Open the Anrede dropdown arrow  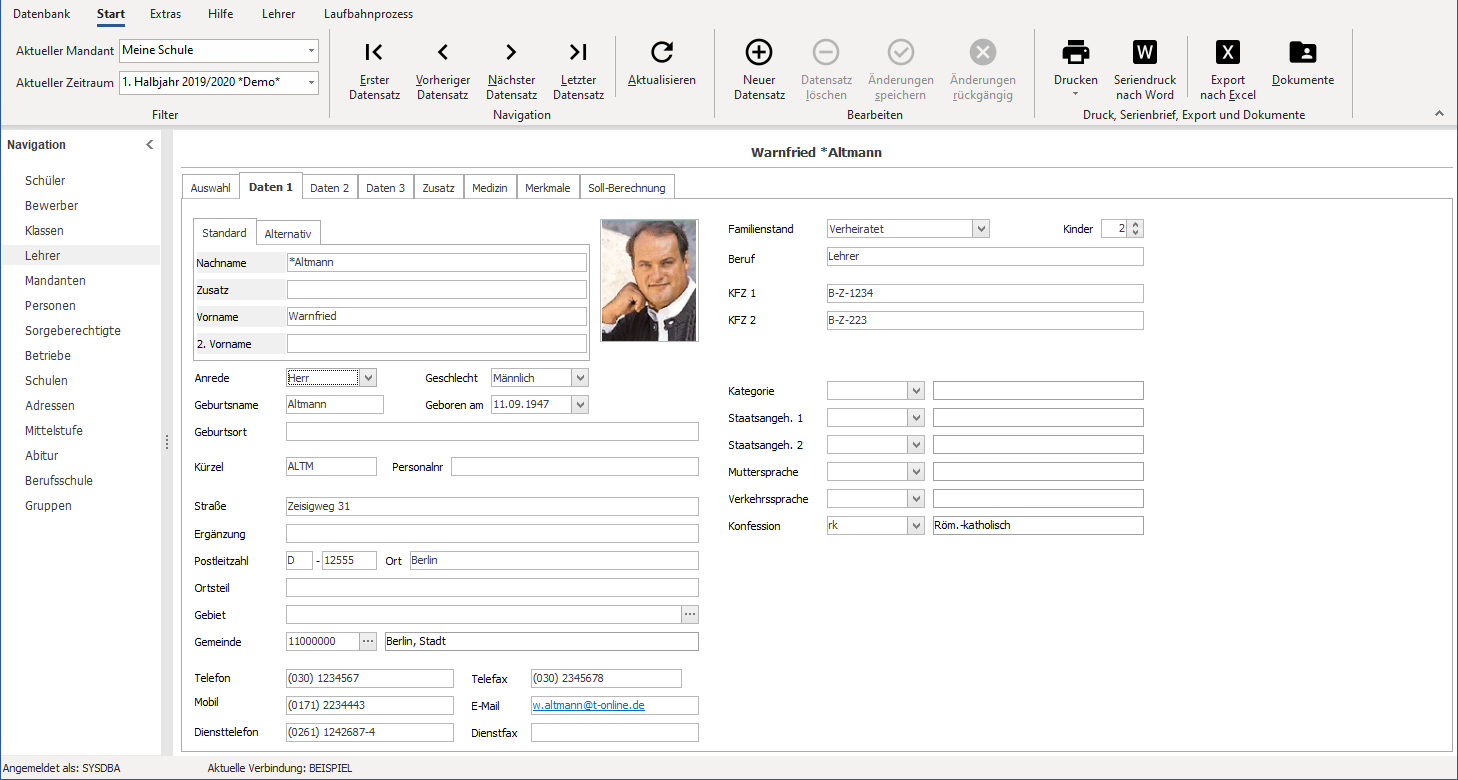(368, 378)
